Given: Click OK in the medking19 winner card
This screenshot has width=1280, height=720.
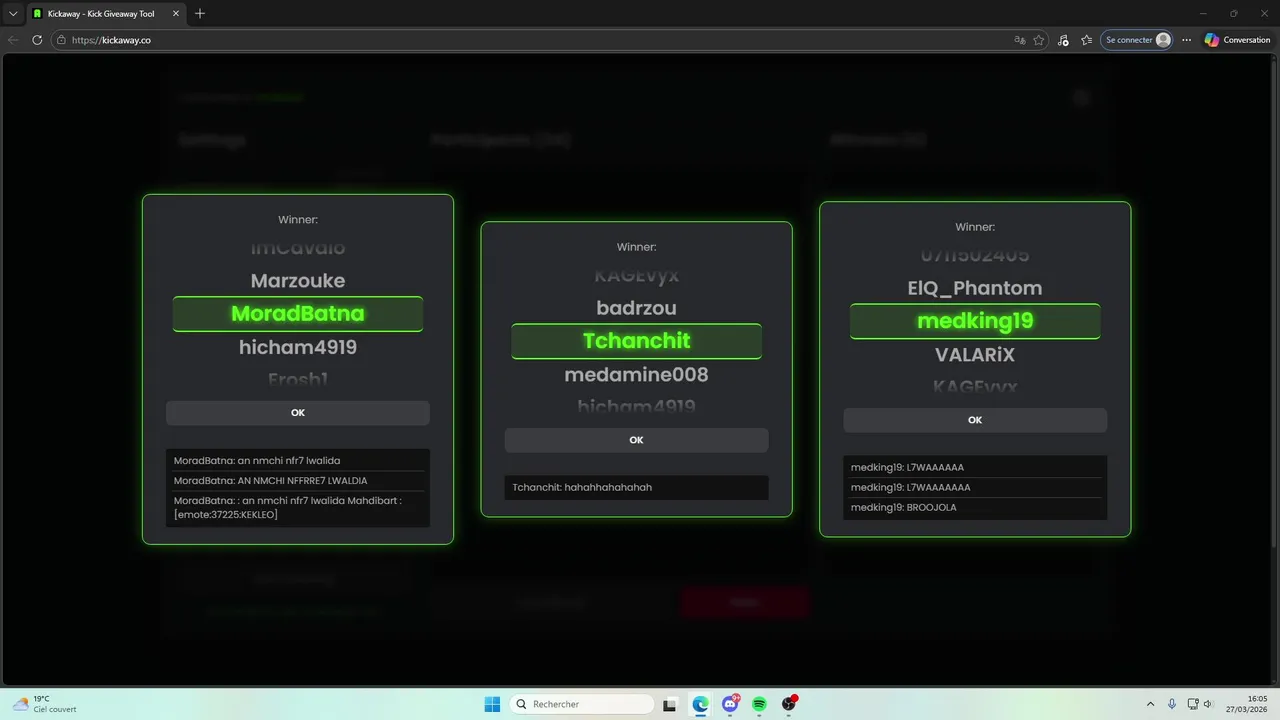Looking at the screenshot, I should click(975, 420).
